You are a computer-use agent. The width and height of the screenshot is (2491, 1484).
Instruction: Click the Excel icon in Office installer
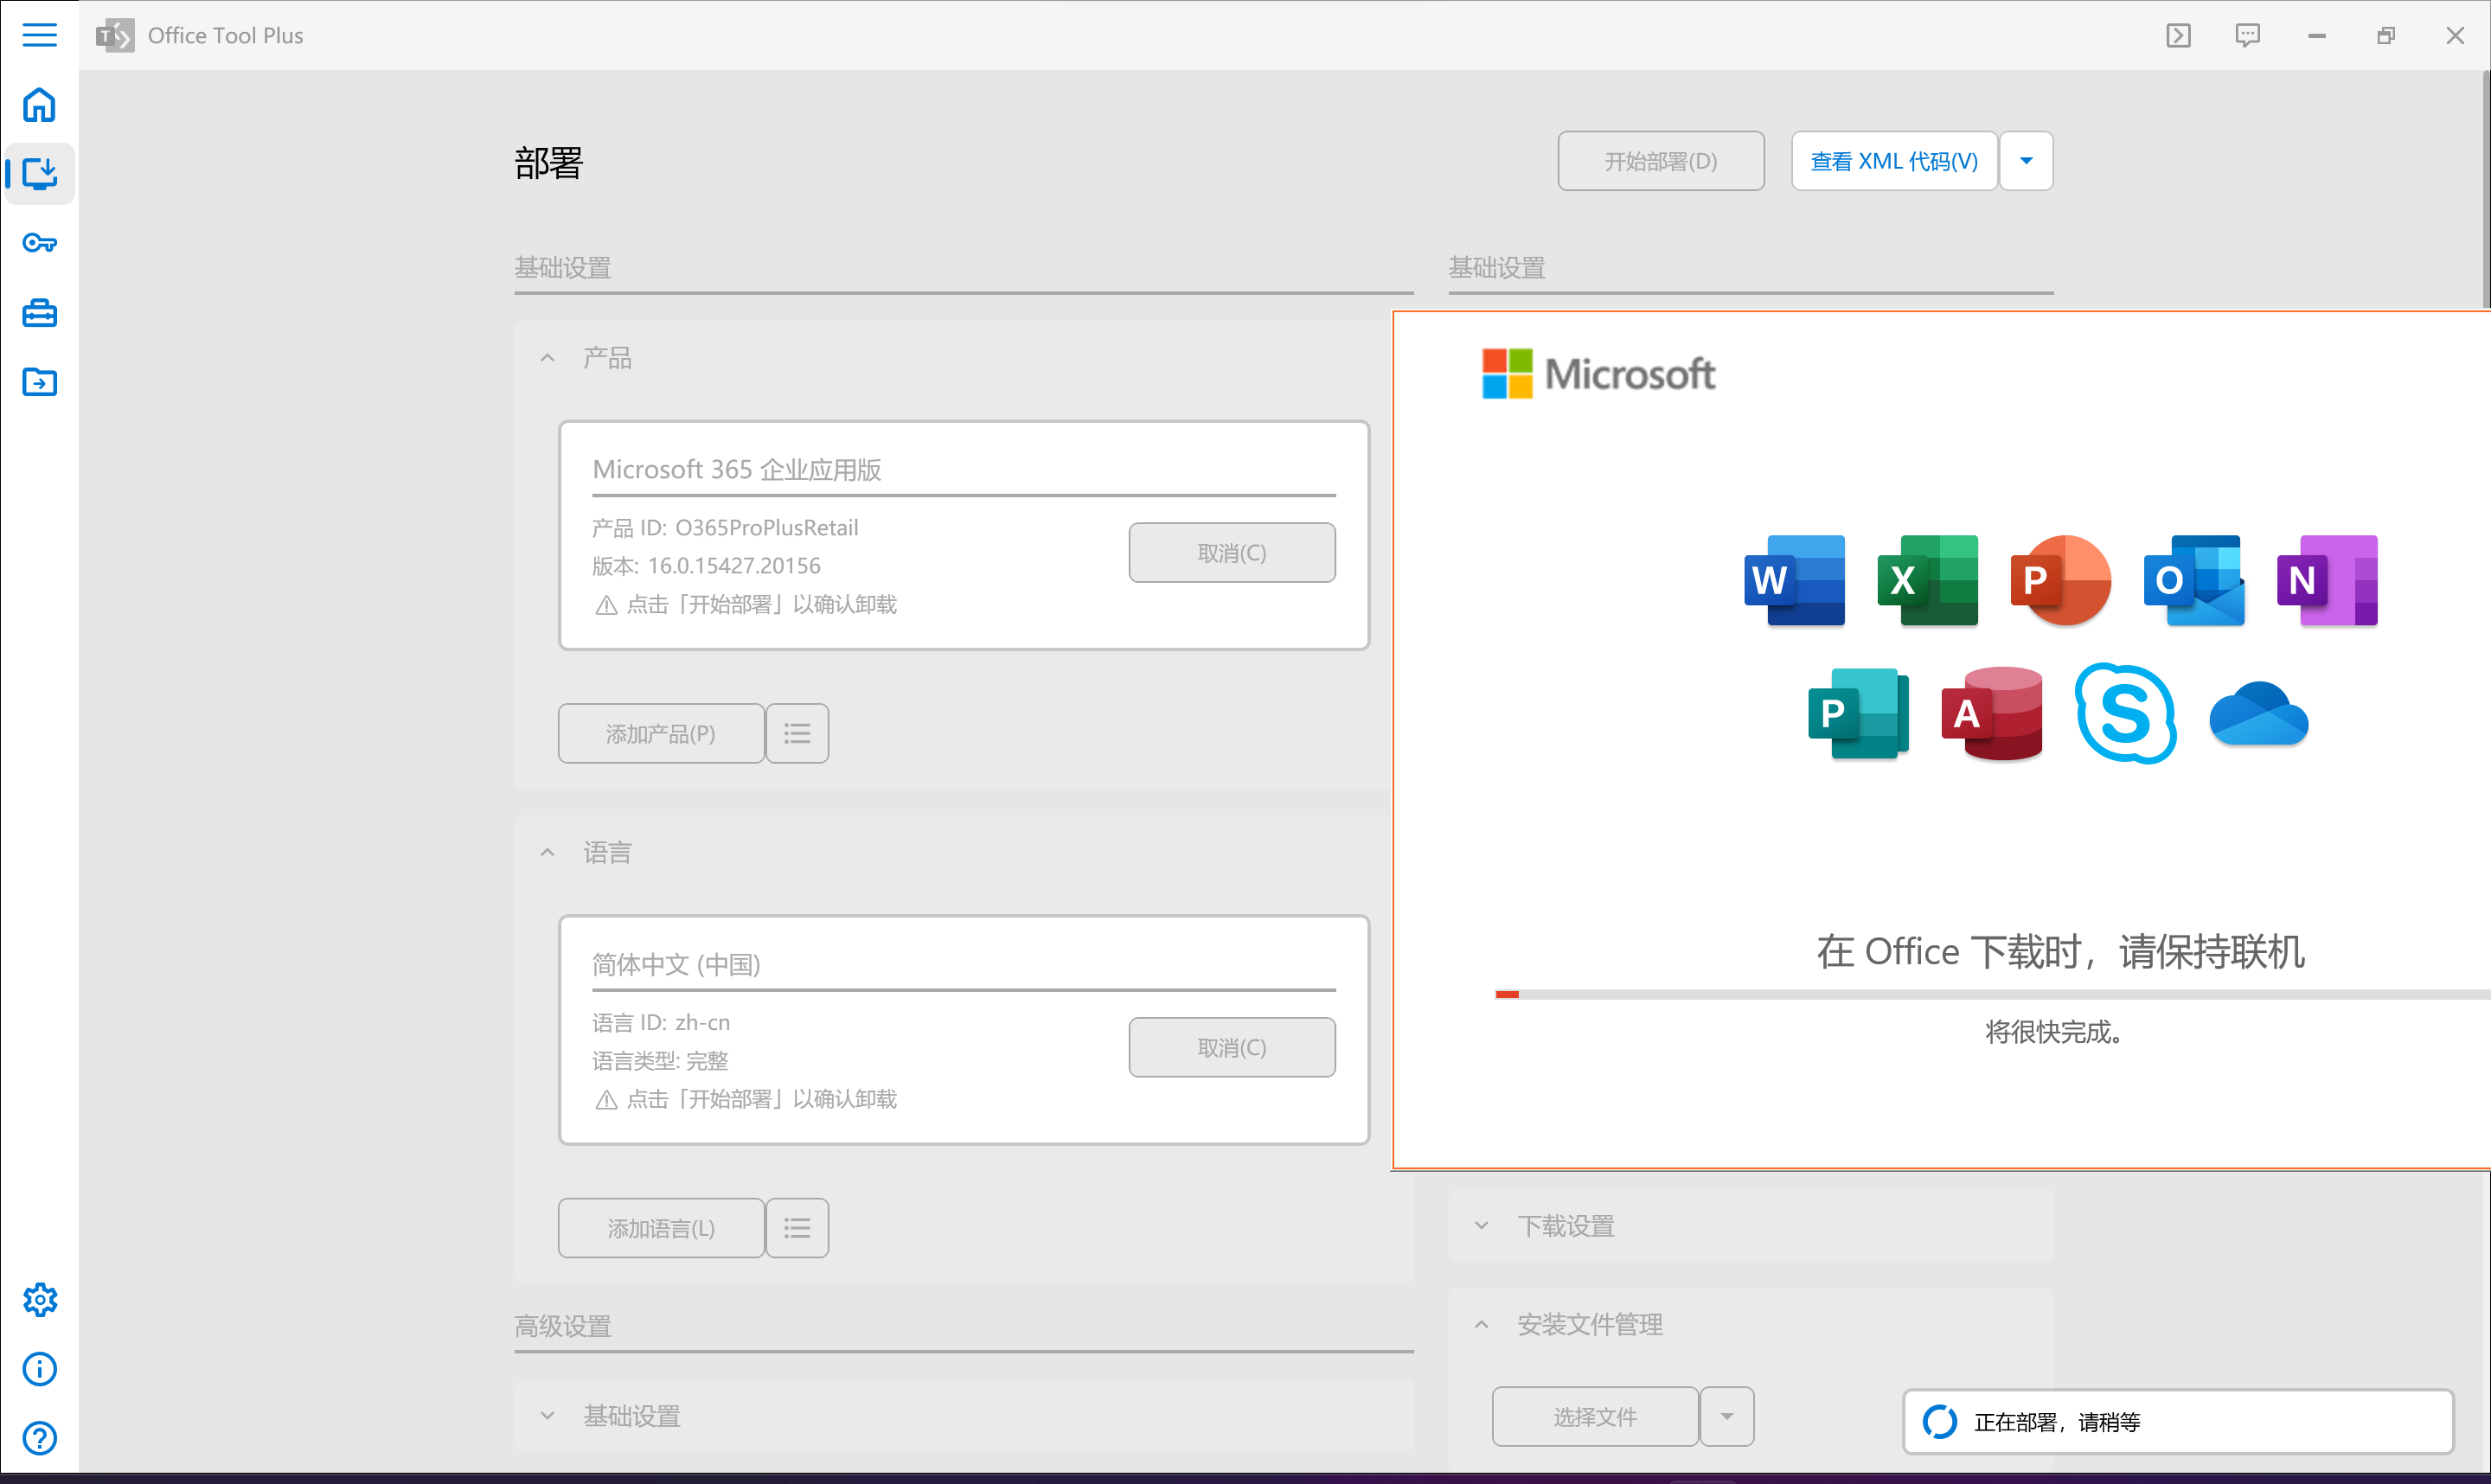pos(1927,580)
